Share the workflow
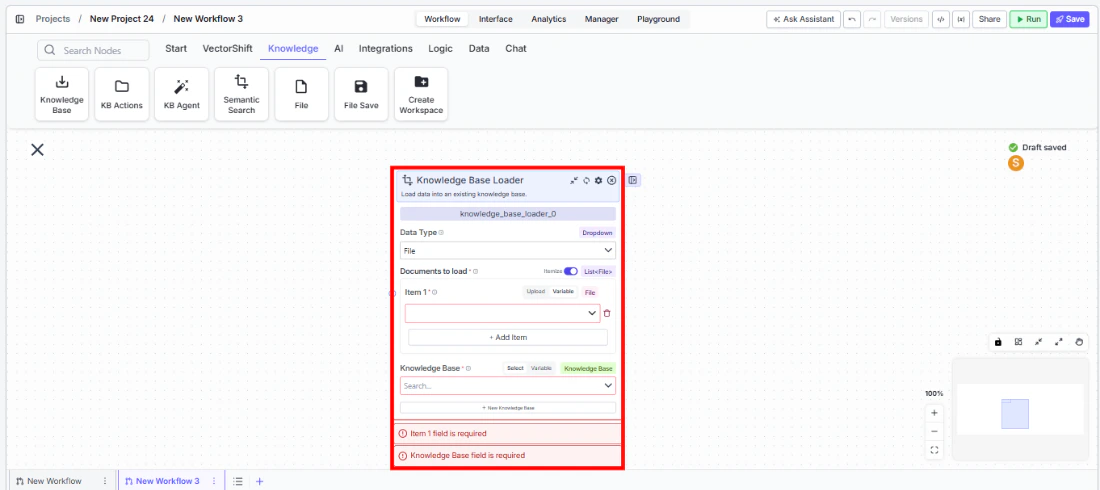The width and height of the screenshot is (1100, 490). (989, 19)
